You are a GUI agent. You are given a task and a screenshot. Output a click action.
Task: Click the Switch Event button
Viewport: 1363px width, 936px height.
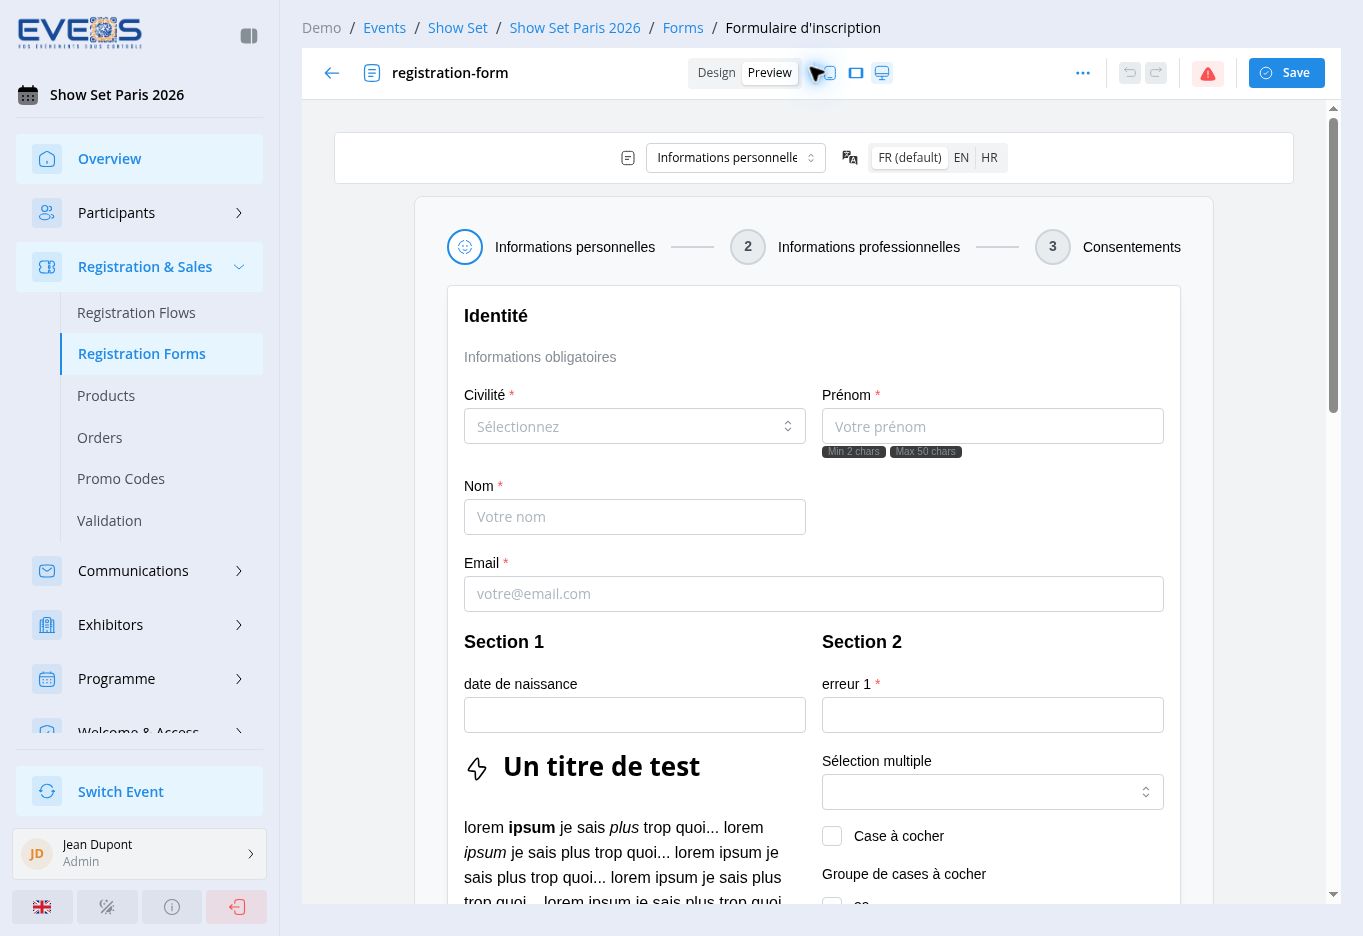click(139, 792)
